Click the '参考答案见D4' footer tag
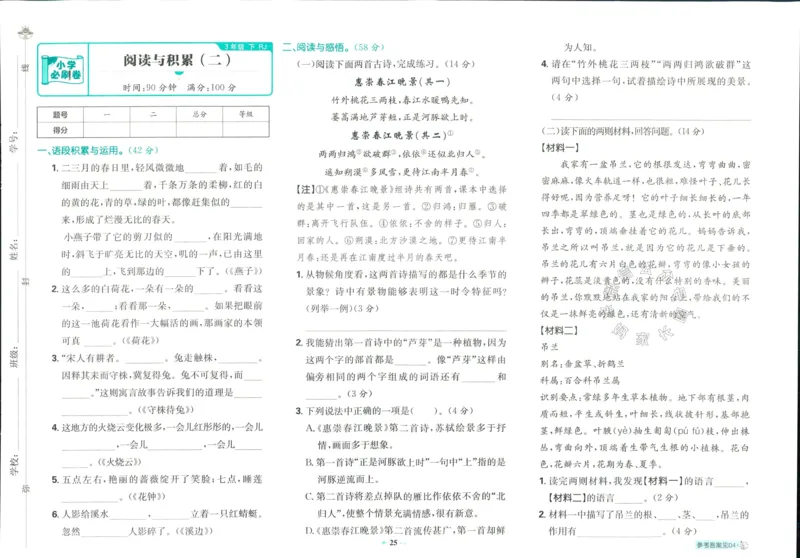Image resolution: width=800 pixels, height=558 pixels. [x=722, y=545]
